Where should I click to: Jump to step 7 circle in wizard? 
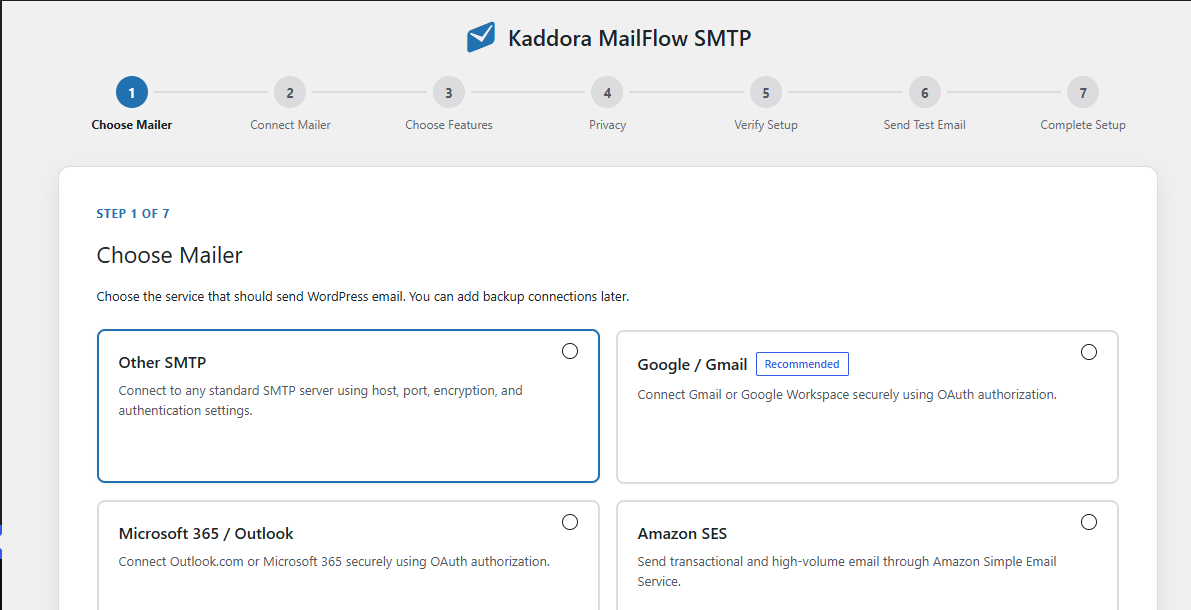click(x=1082, y=93)
